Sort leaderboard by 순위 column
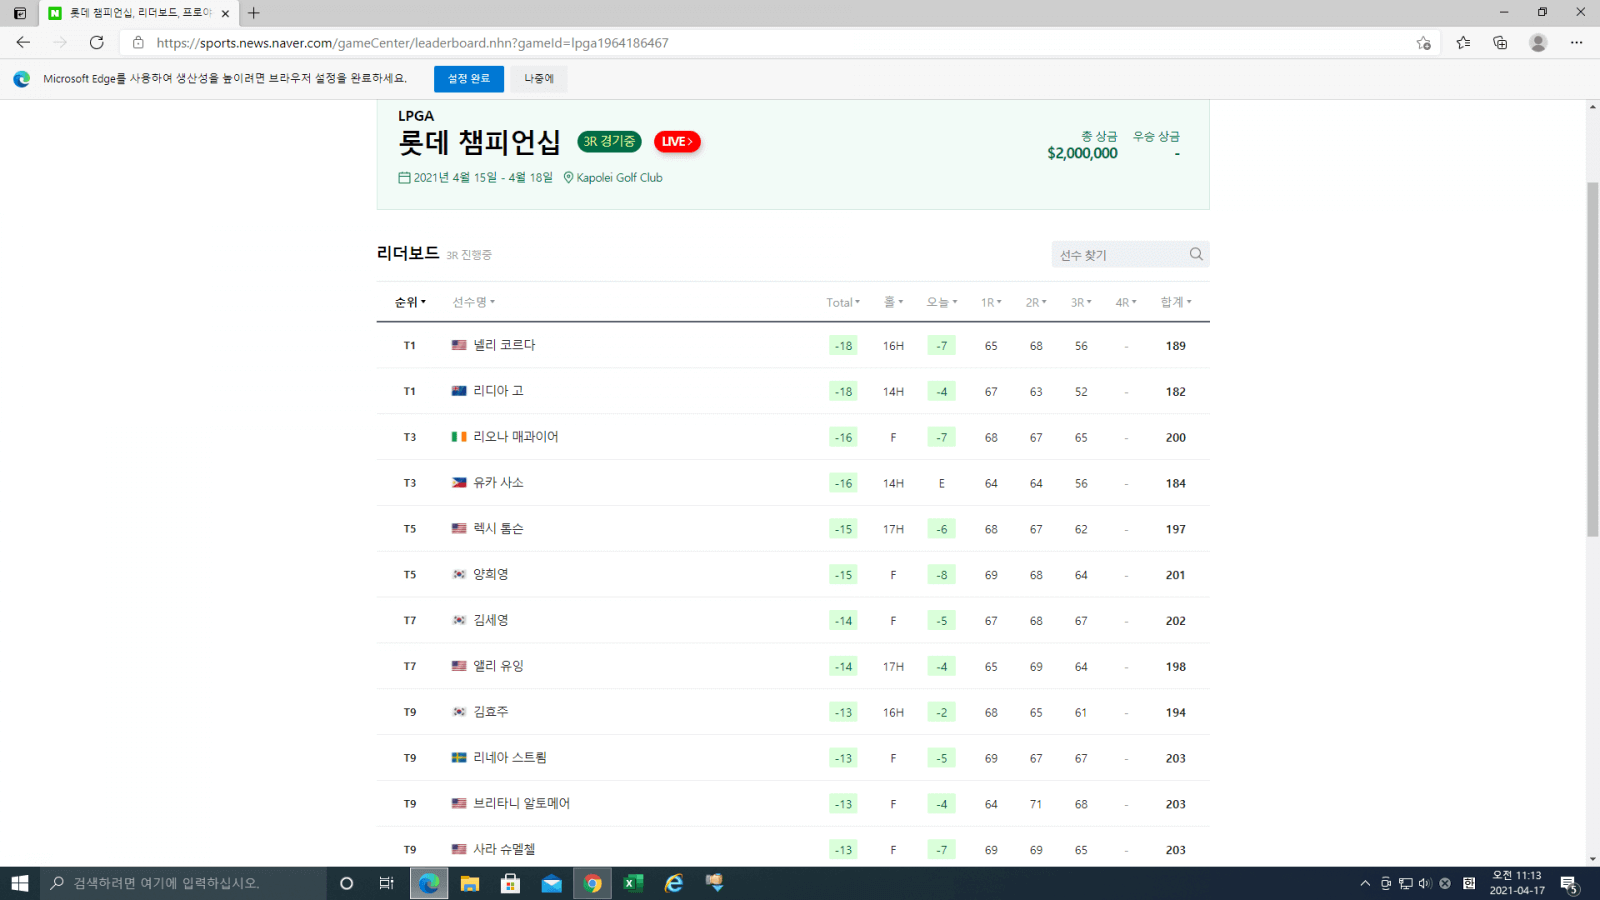 pos(410,302)
